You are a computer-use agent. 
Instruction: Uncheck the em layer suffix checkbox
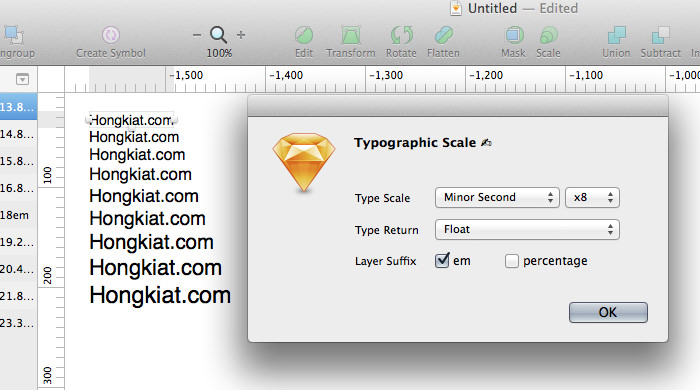[x=442, y=260]
